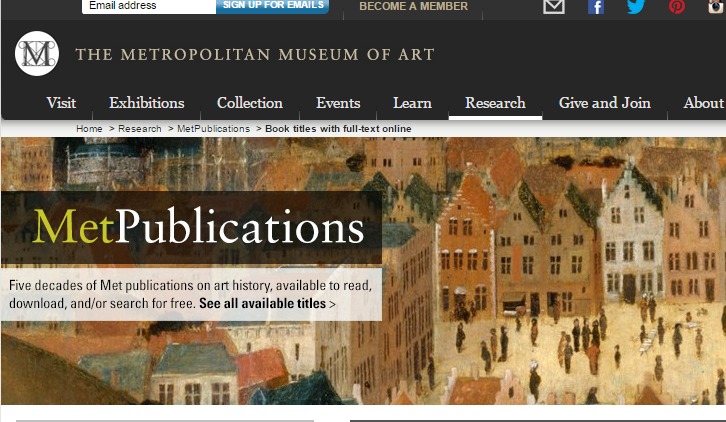Image resolution: width=726 pixels, height=422 pixels.
Task: Open the Become a Member link
Action: pos(413,6)
